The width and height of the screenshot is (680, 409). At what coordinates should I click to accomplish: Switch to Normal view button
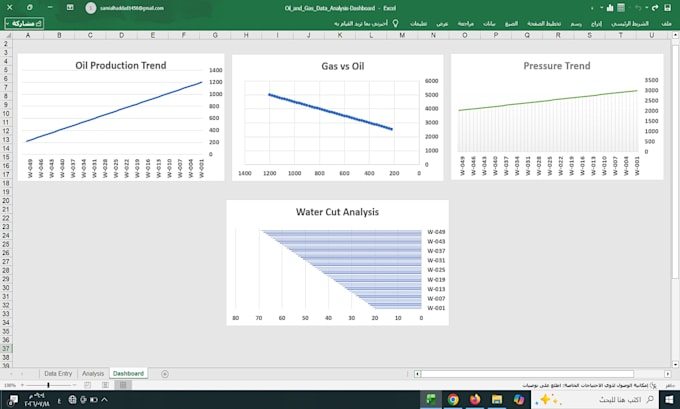(x=123, y=385)
